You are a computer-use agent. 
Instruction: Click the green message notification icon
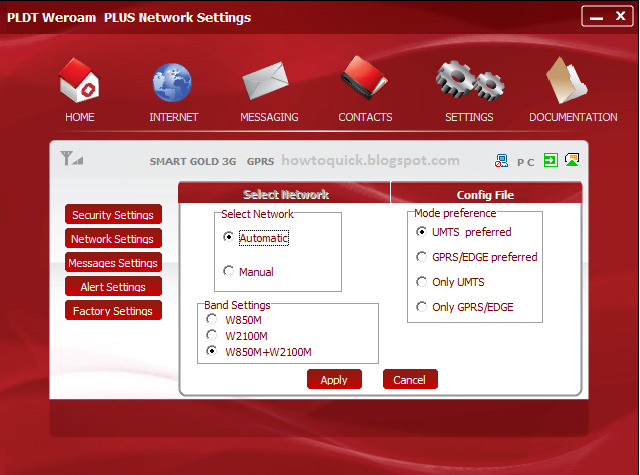coord(572,160)
